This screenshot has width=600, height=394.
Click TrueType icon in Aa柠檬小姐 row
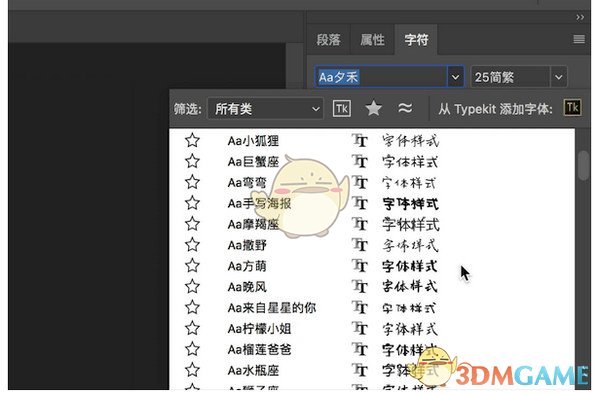tap(360, 328)
